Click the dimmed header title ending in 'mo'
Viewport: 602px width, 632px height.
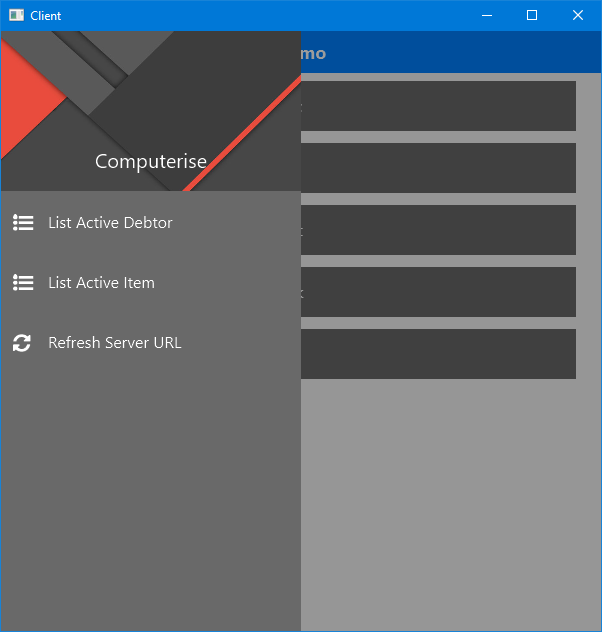point(313,54)
